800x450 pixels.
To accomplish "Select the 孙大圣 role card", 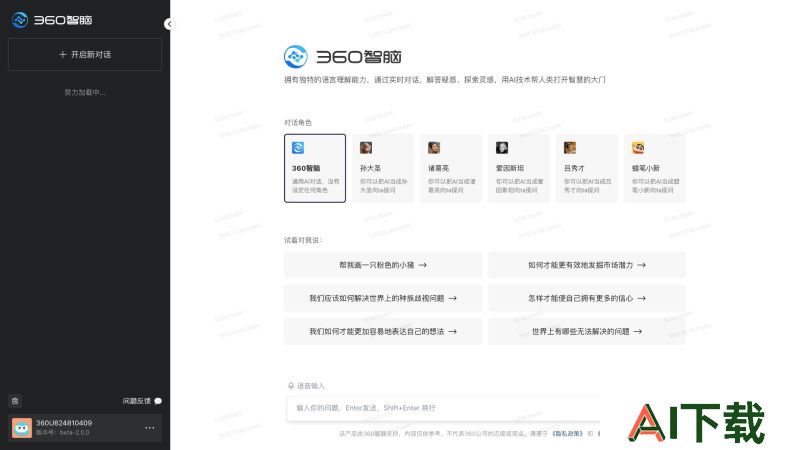I will click(x=383, y=168).
